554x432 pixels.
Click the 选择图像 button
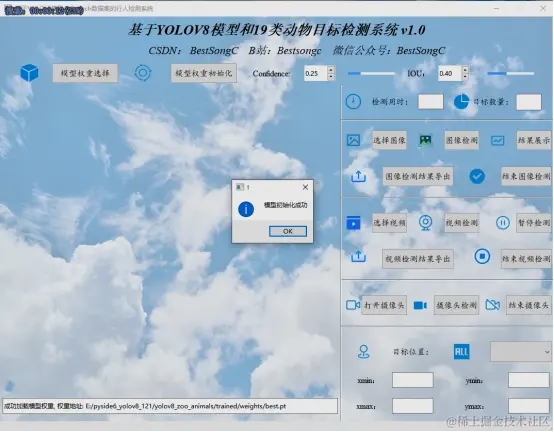coord(389,140)
